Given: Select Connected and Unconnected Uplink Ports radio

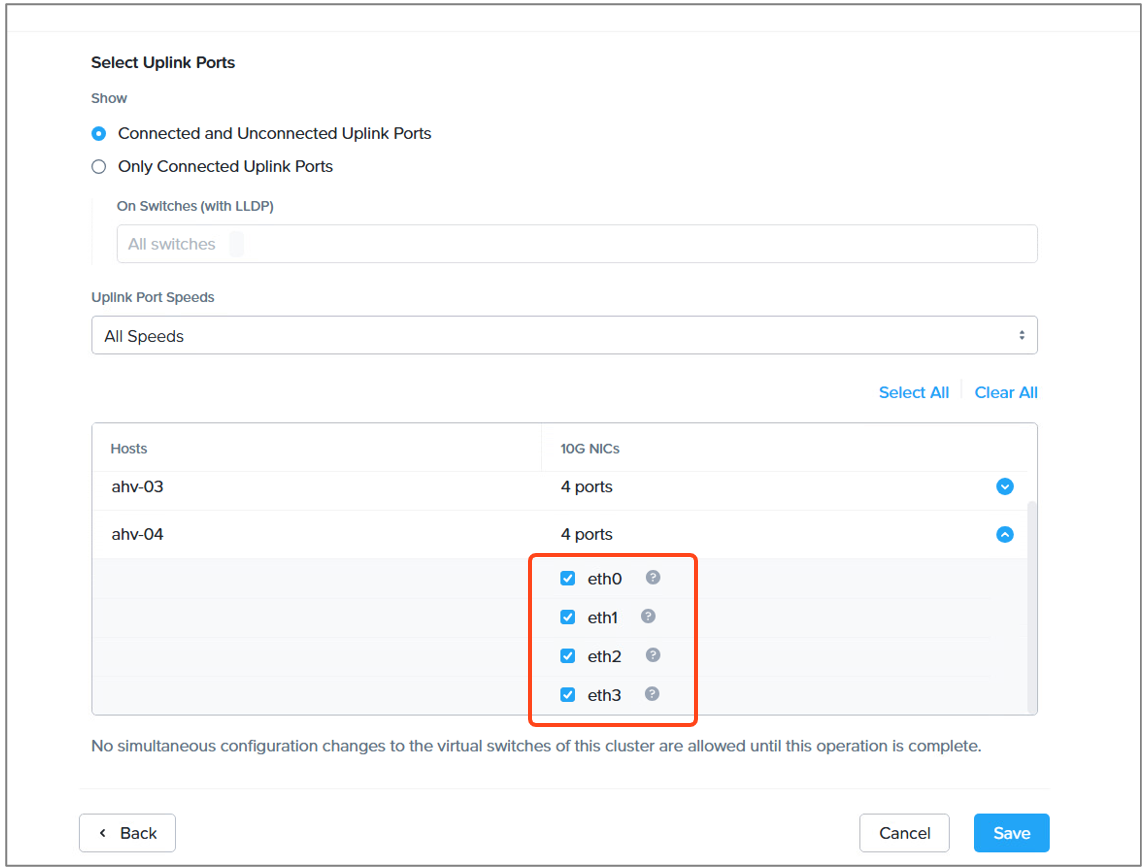Looking at the screenshot, I should [98, 133].
